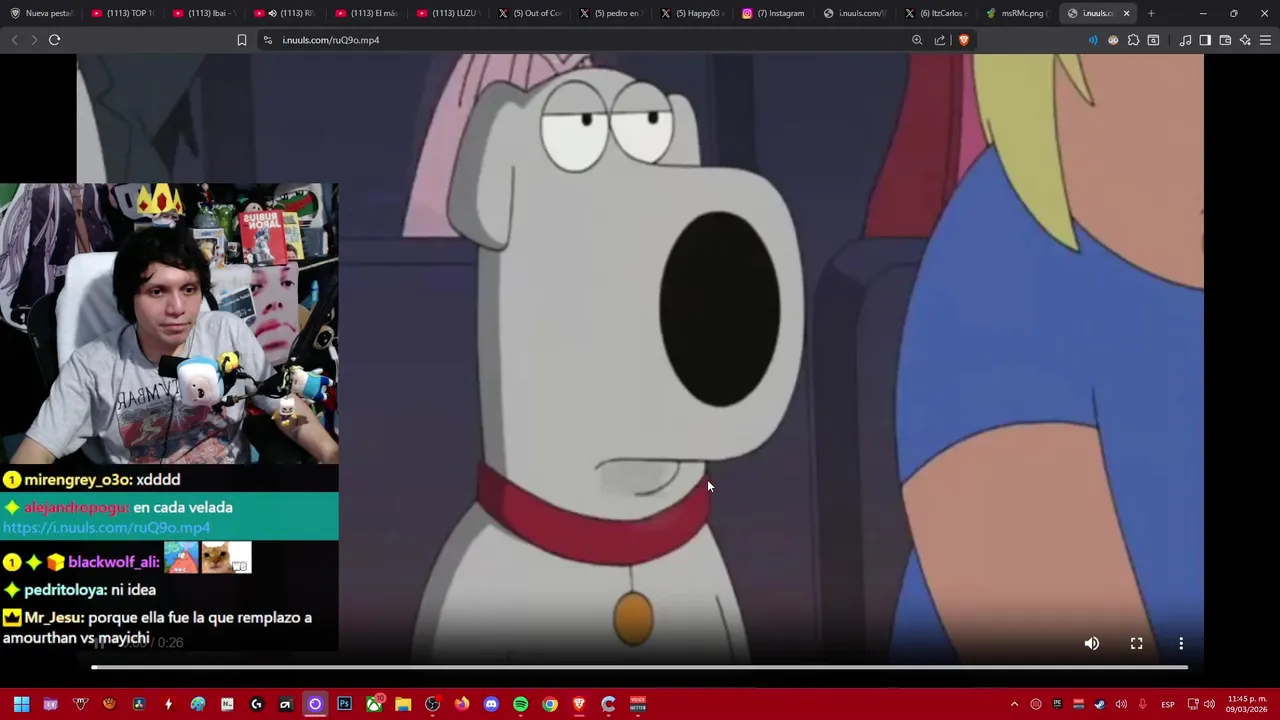Click the blue tab-audio playing indicator
Viewport: 1280px width, 720px height.
(x=1093, y=40)
